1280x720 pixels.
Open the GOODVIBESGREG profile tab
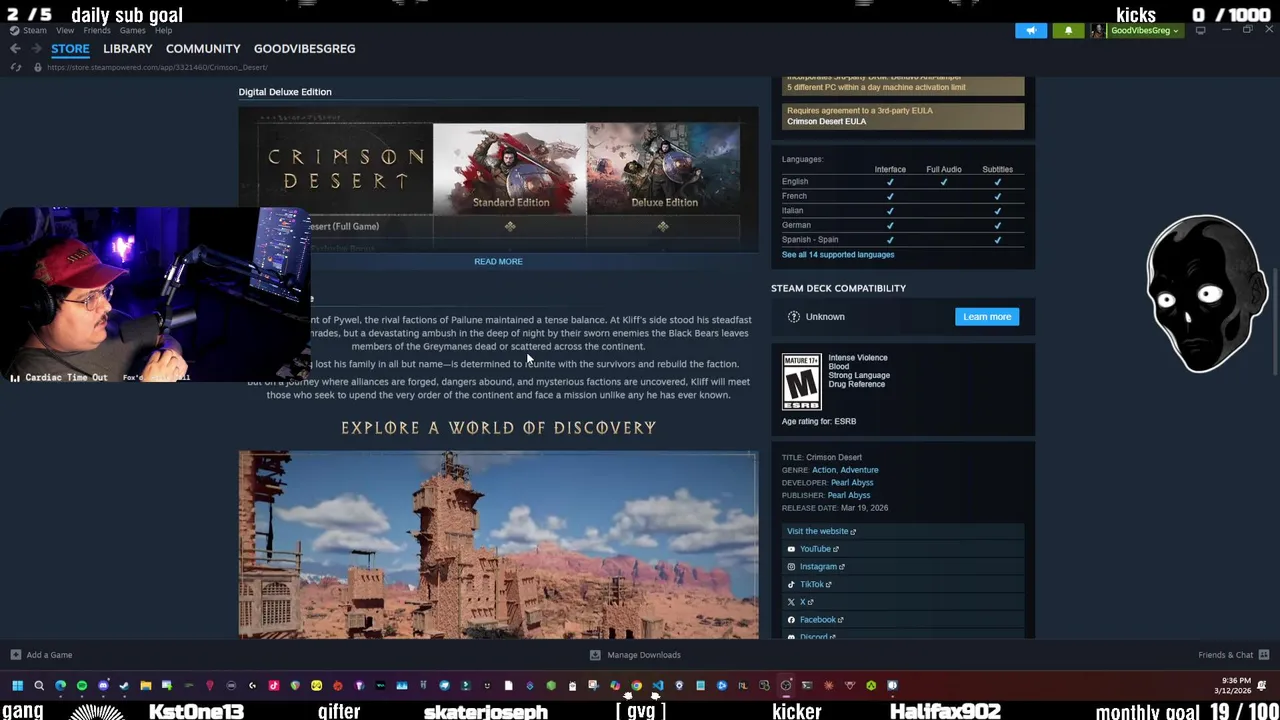coord(304,48)
